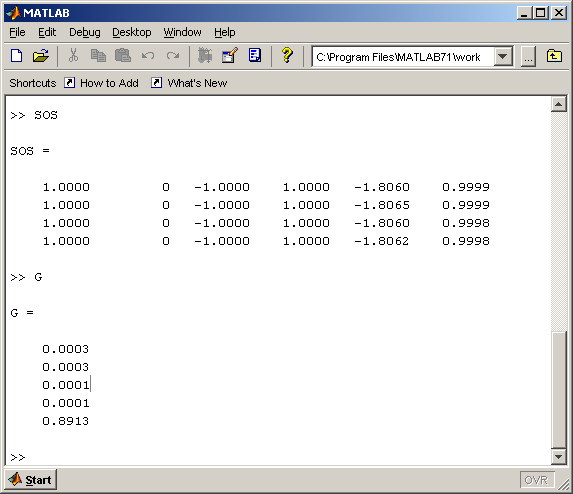Click the Paste clipboard icon
Viewport: 573px width, 494px height.
(x=123, y=56)
